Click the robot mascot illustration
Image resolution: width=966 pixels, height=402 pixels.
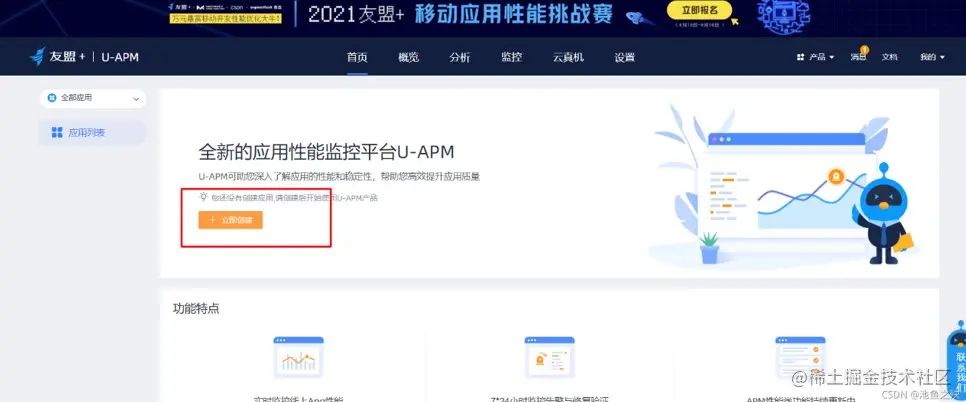click(x=883, y=214)
